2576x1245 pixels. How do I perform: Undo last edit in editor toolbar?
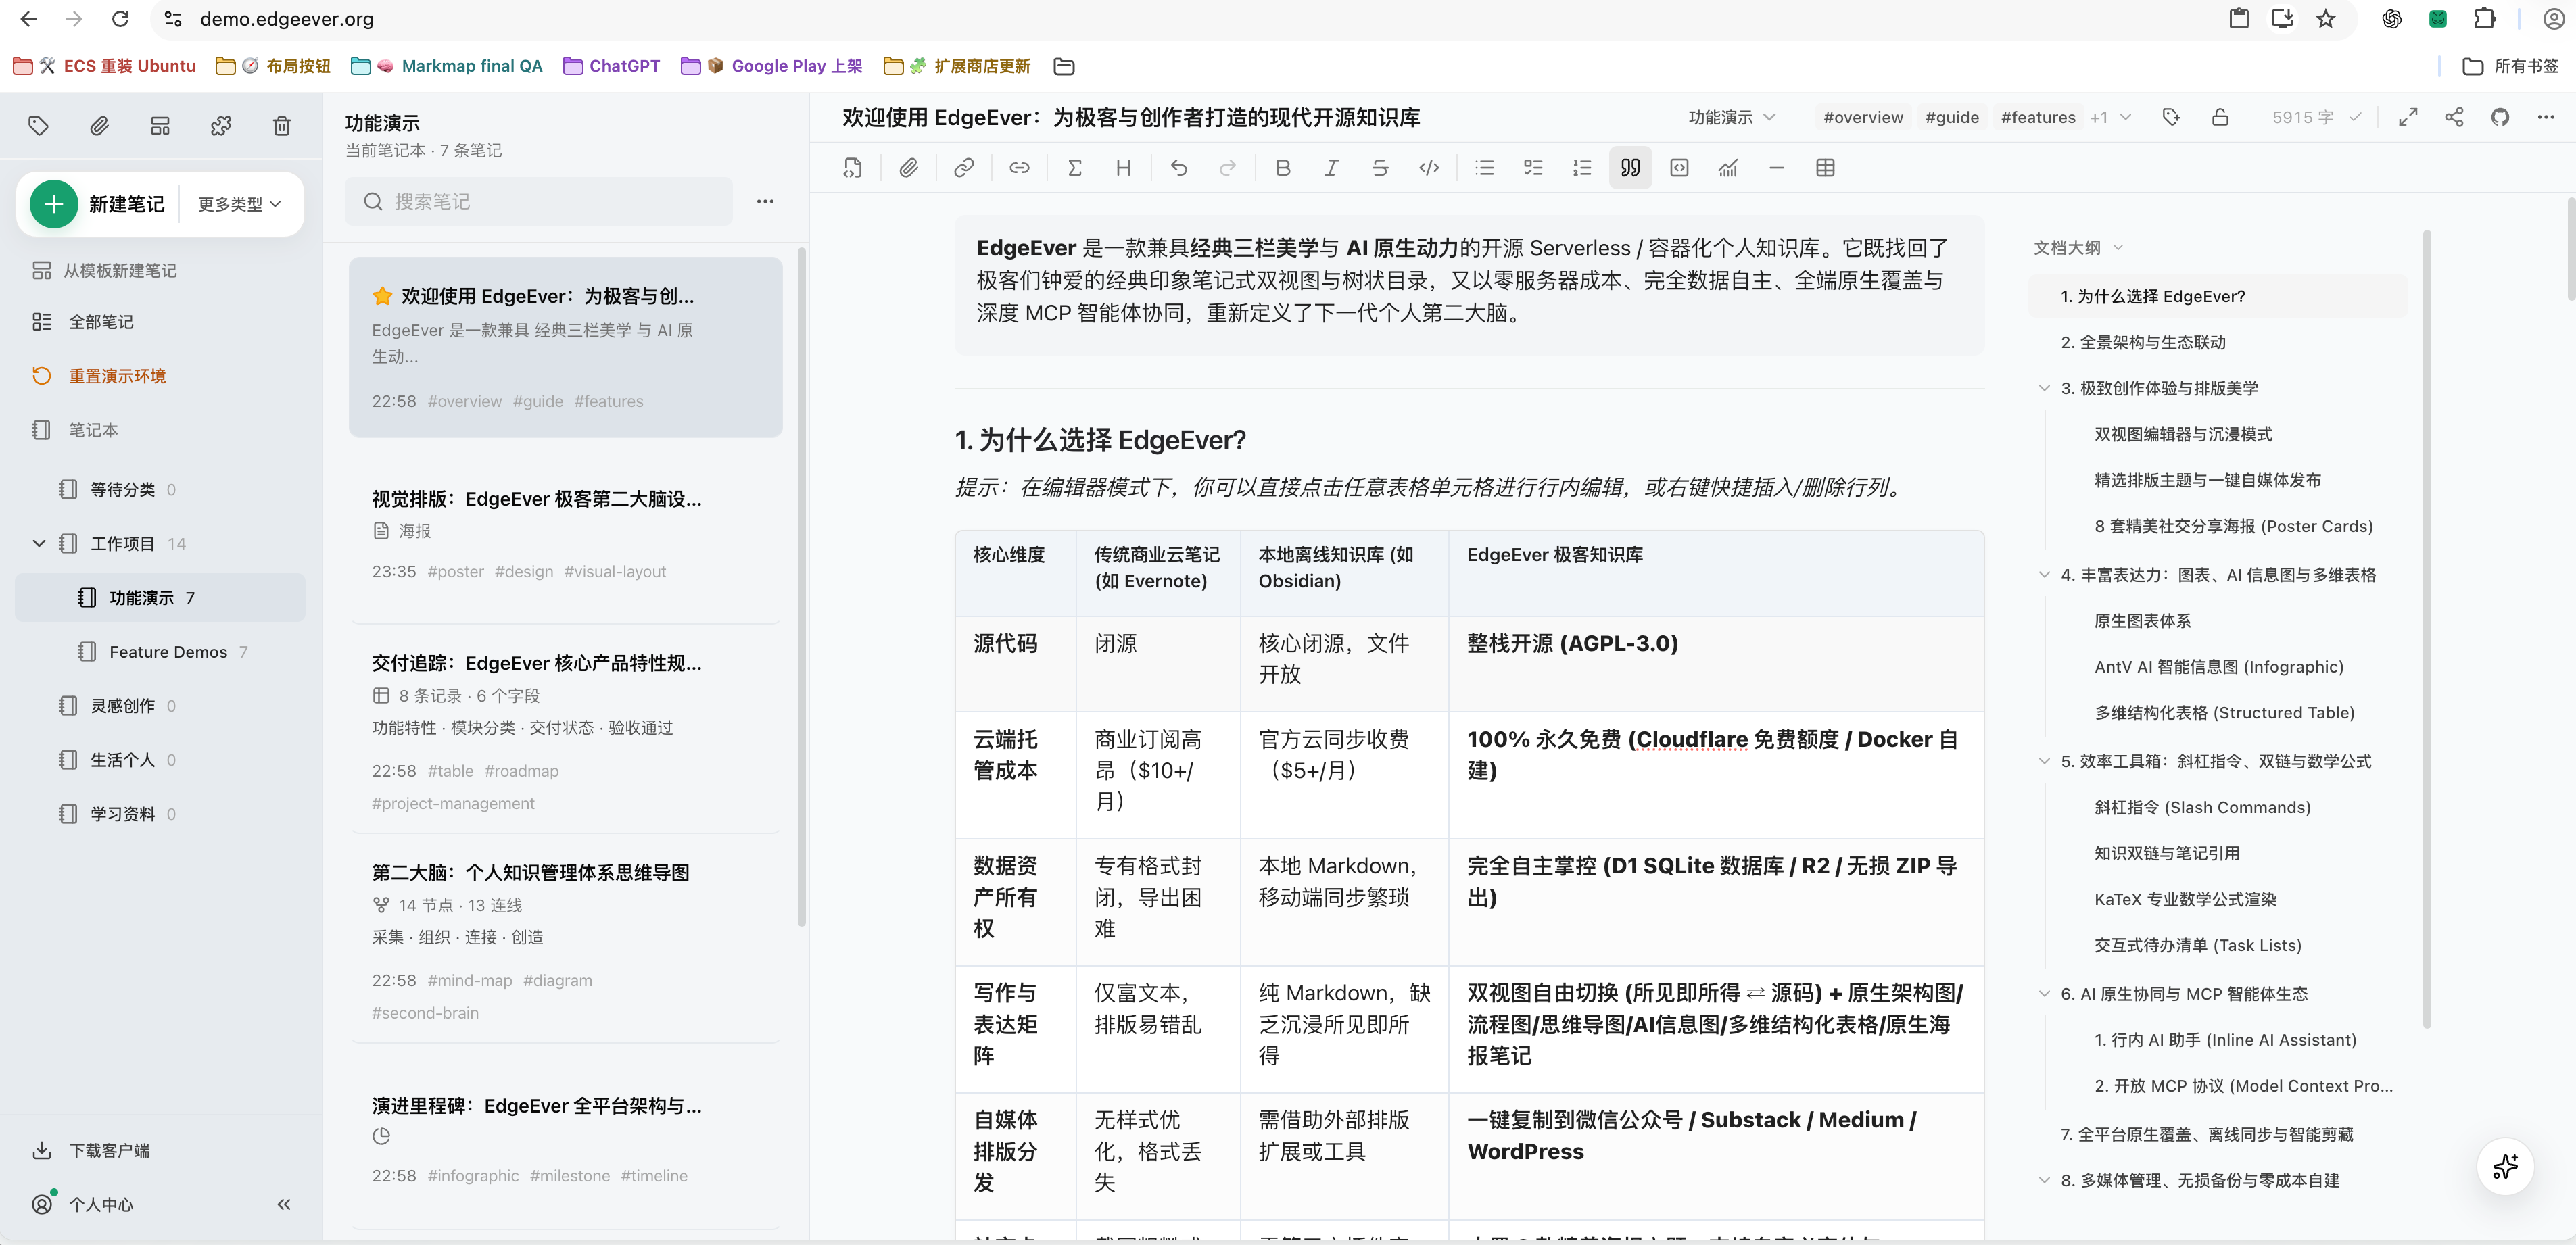point(1179,168)
